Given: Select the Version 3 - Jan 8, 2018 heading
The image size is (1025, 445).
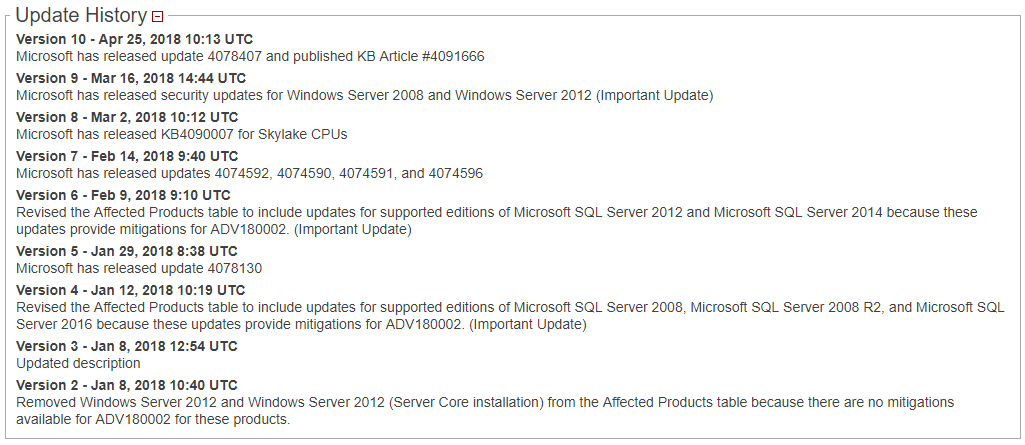Looking at the screenshot, I should 127,346.
